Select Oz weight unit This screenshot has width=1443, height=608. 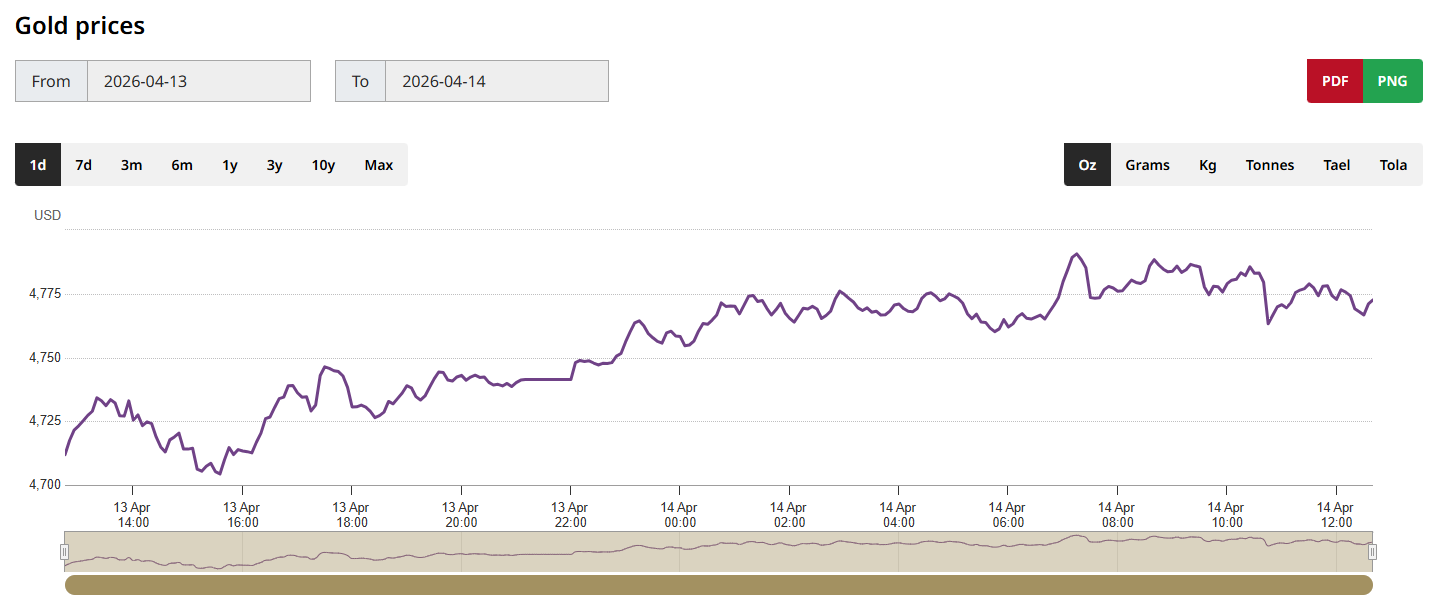[x=1087, y=165]
